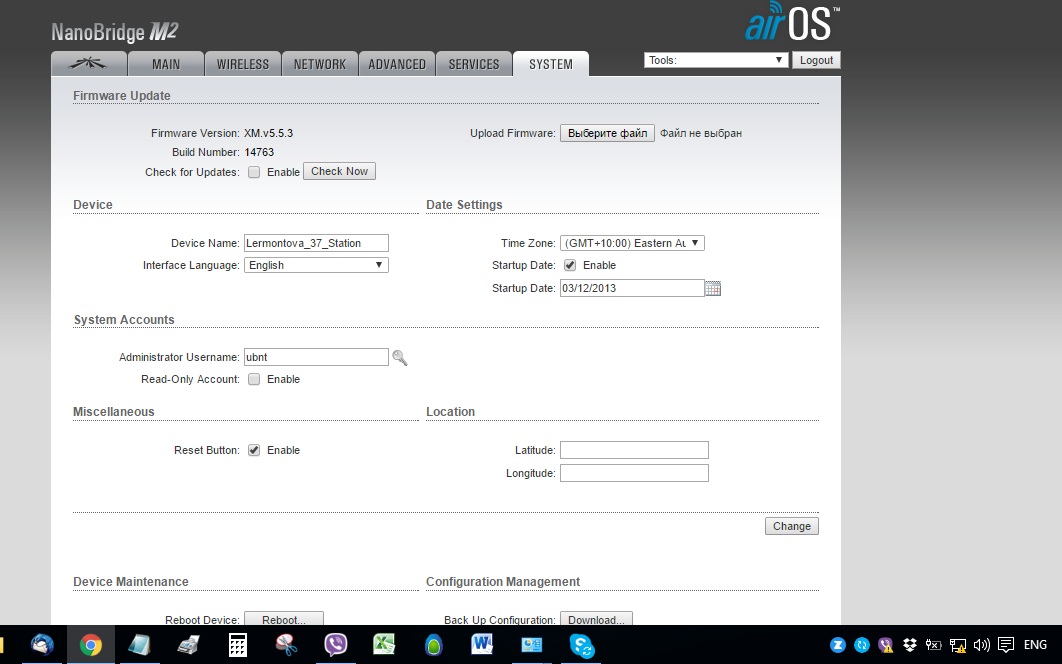This screenshot has height=664, width=1062.
Task: Open Calculator from the taskbar
Action: point(238,645)
